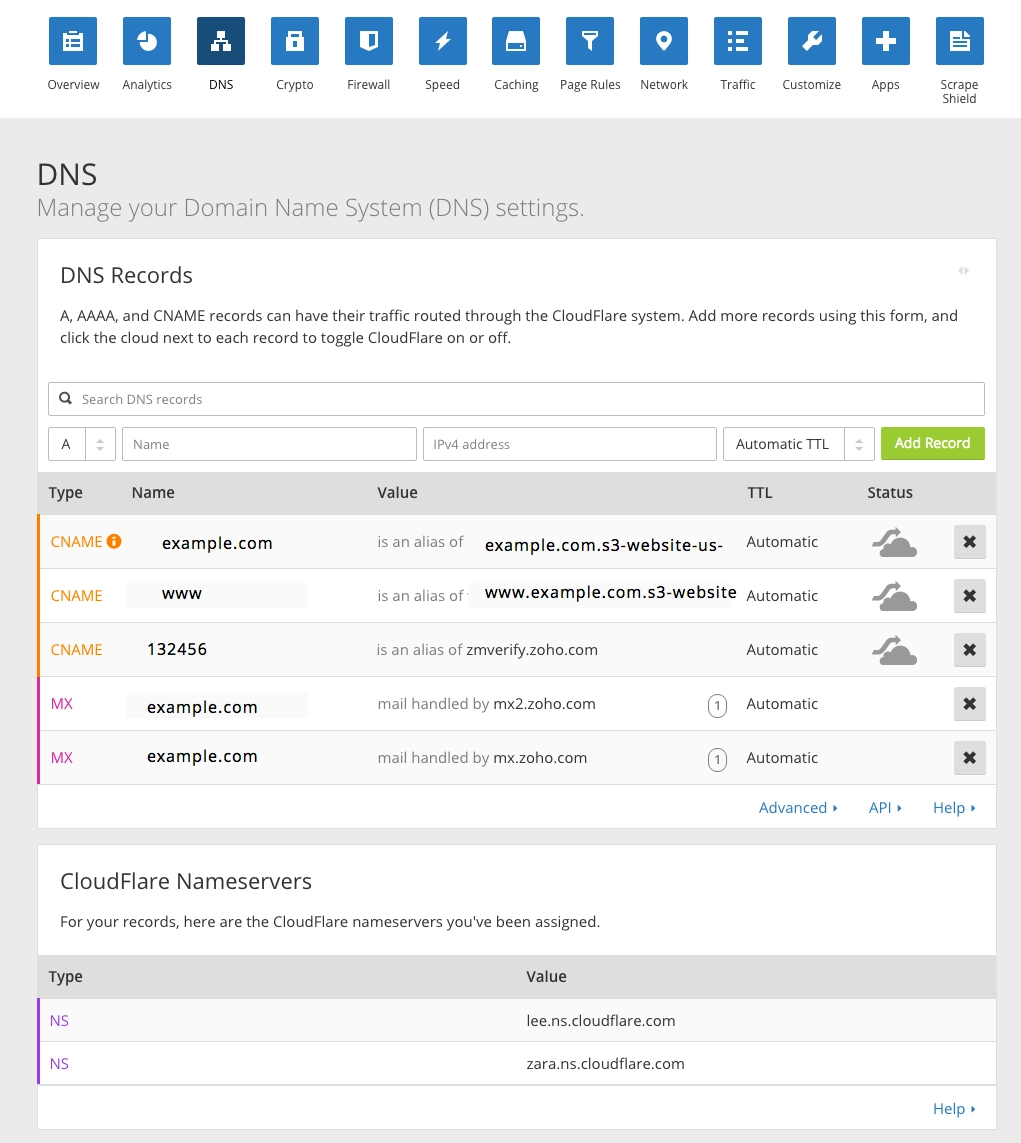Expand the Advanced options link
Viewport: 1021px width, 1143px height.
[798, 808]
